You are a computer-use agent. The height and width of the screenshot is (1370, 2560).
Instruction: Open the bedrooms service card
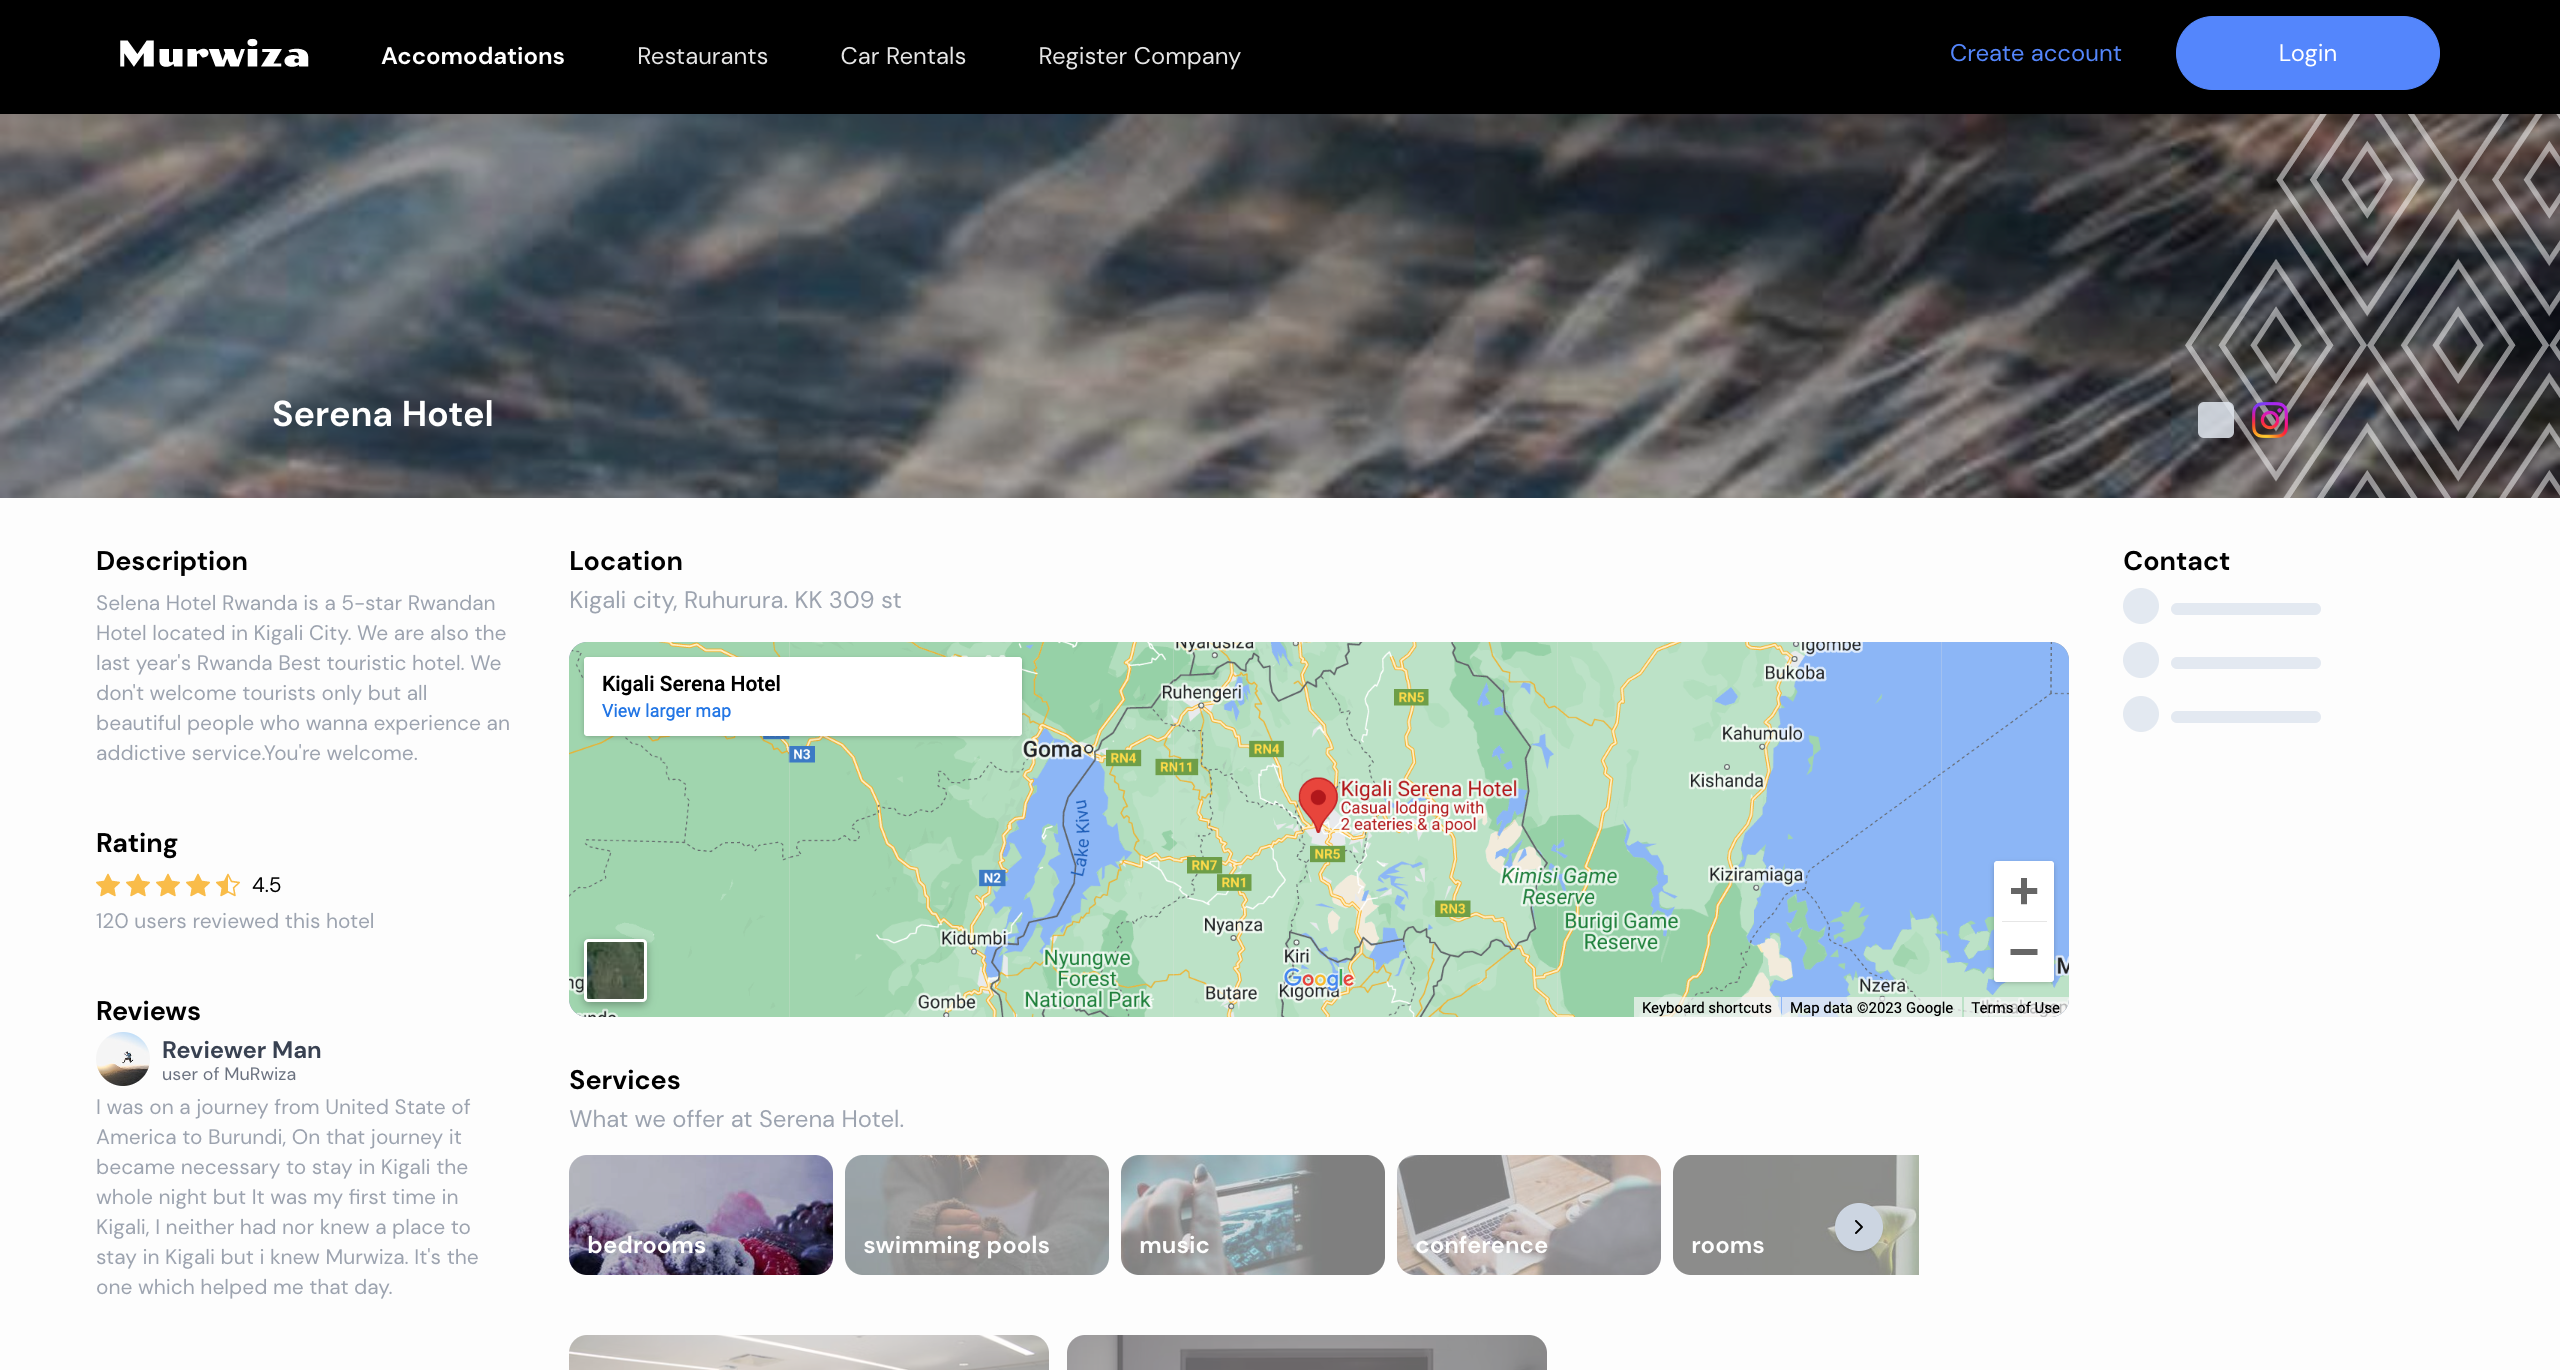coord(701,1215)
